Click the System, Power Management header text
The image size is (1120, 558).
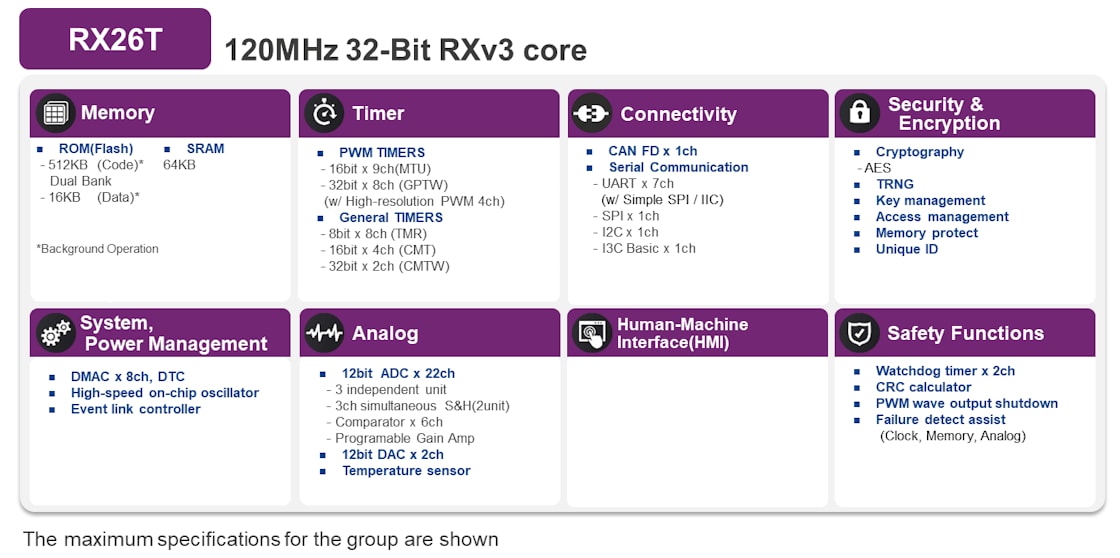[174, 333]
